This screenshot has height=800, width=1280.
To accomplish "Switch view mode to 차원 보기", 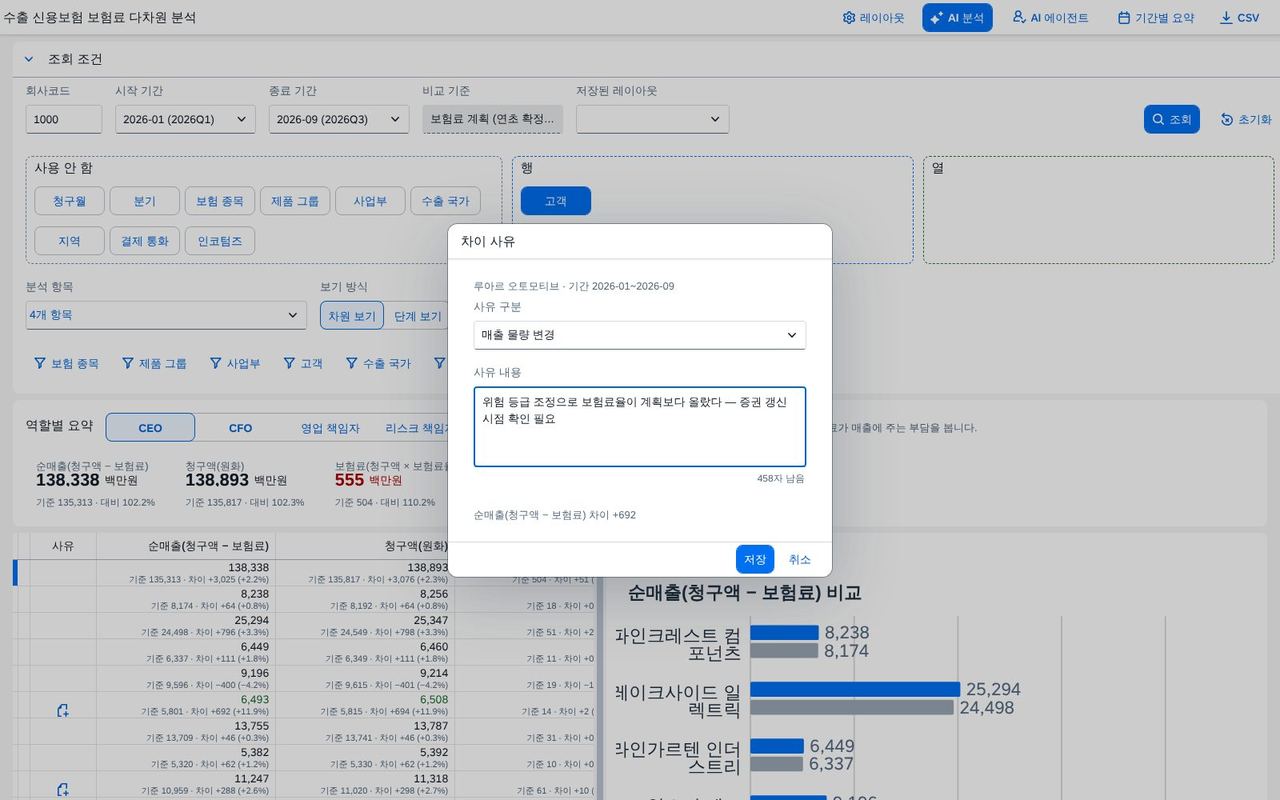I will [352, 316].
